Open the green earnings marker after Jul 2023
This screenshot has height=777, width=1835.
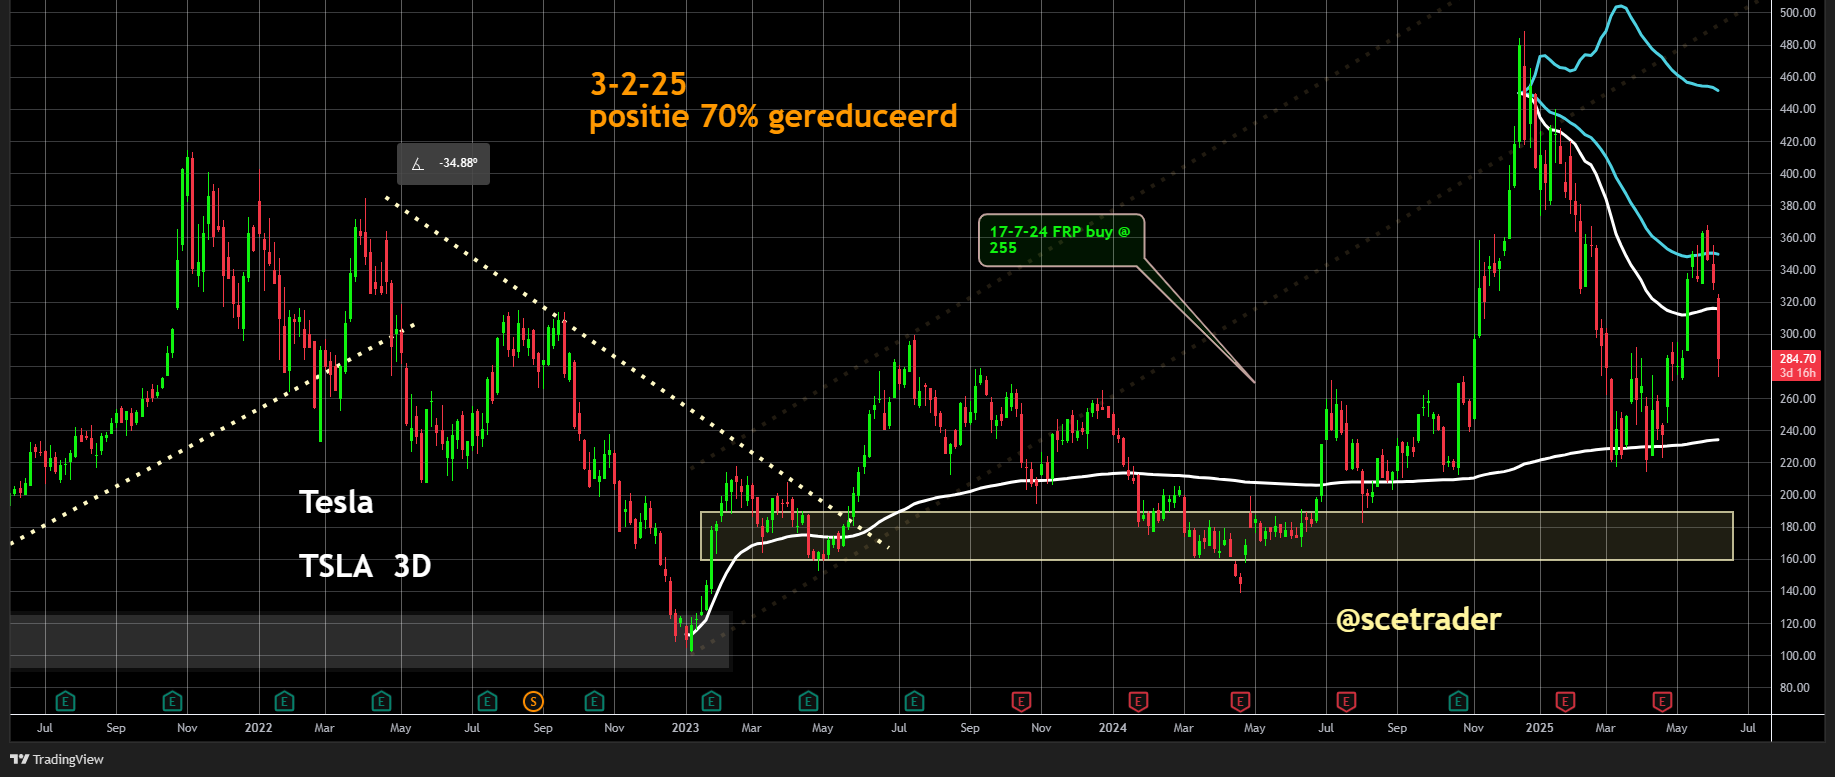pos(914,701)
